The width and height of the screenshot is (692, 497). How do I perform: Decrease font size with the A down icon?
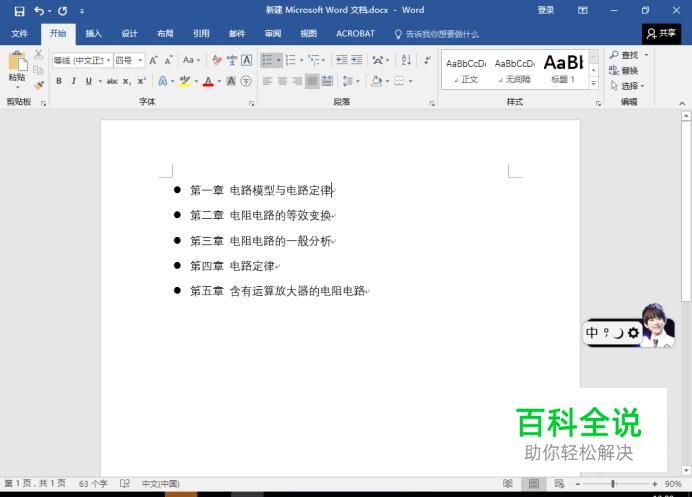(169, 60)
